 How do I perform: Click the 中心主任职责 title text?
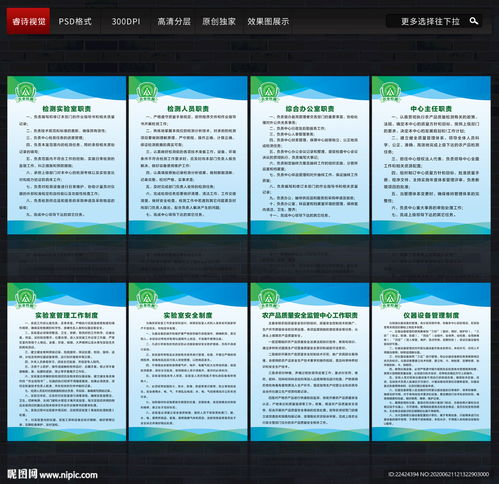click(x=431, y=109)
